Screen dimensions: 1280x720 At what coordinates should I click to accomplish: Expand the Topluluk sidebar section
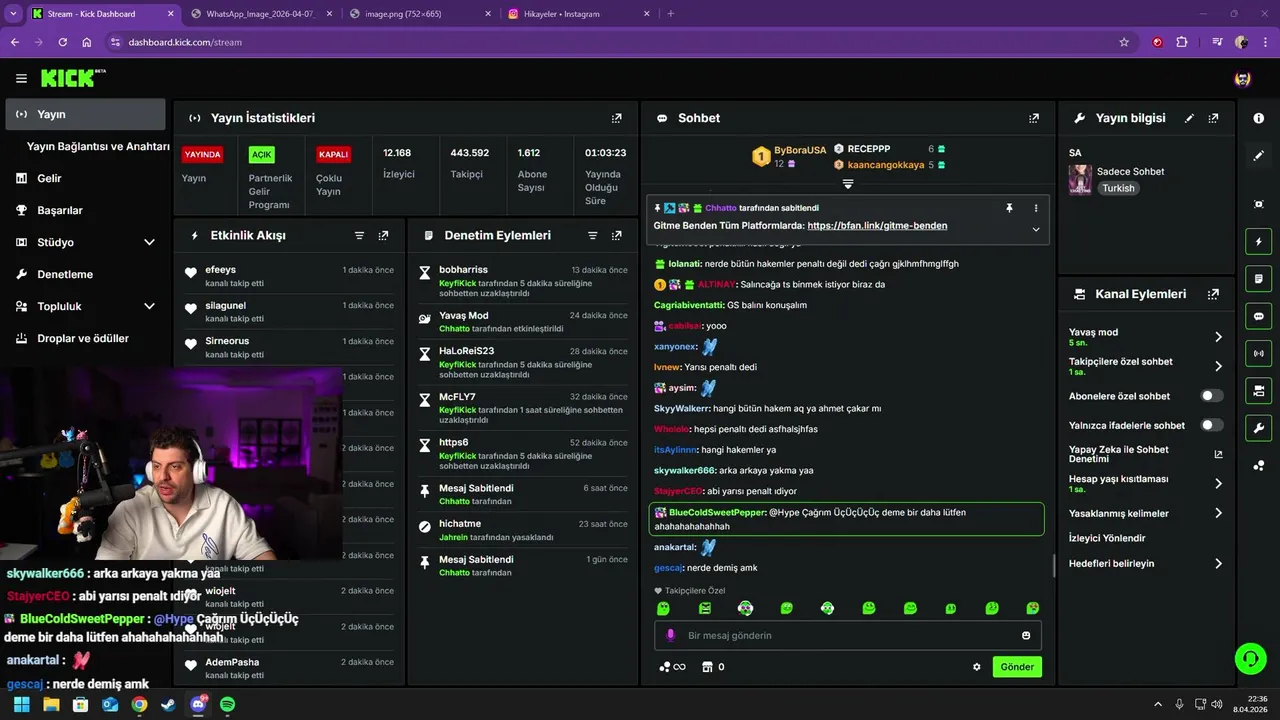coord(149,306)
